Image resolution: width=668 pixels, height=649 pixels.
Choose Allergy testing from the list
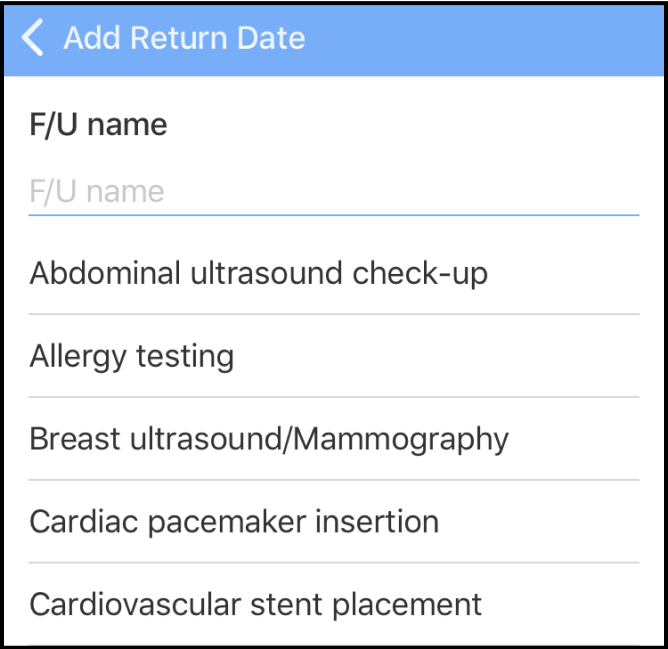pyautogui.click(x=132, y=356)
